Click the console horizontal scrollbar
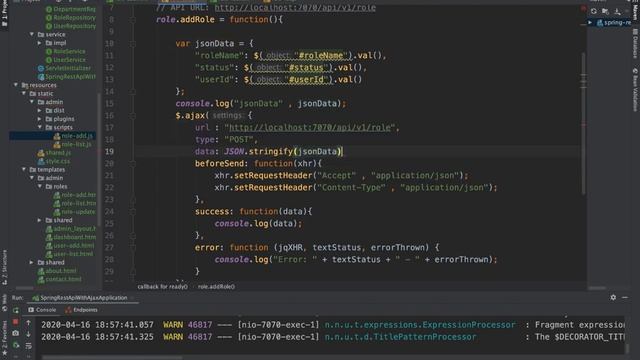The width and height of the screenshot is (640, 360). (112, 358)
